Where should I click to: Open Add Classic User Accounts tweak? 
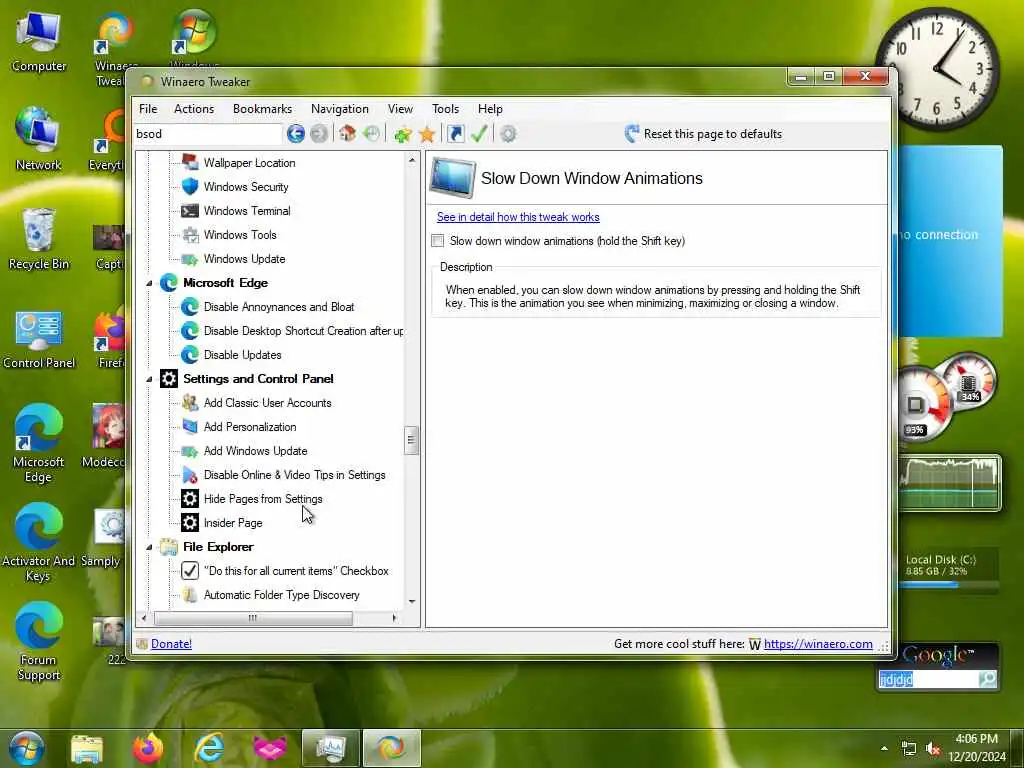tap(267, 403)
